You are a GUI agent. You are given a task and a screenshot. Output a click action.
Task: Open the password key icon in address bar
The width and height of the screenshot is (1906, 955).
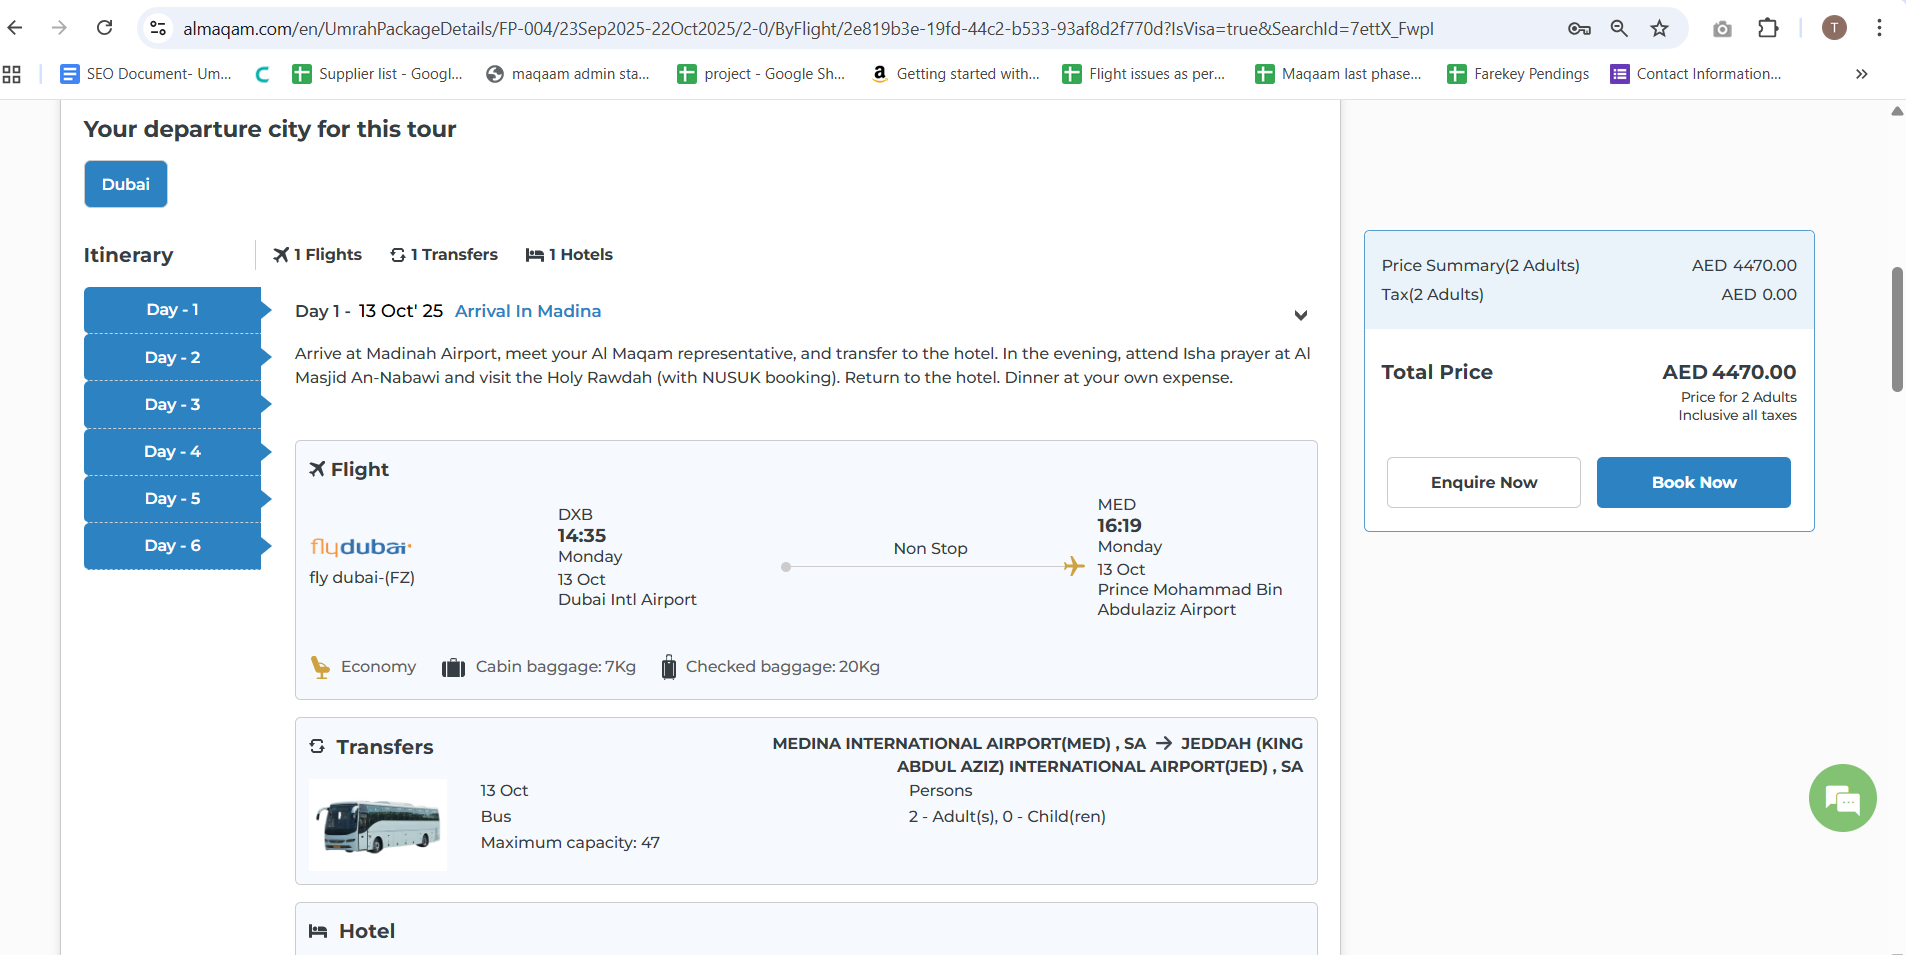click(x=1579, y=28)
